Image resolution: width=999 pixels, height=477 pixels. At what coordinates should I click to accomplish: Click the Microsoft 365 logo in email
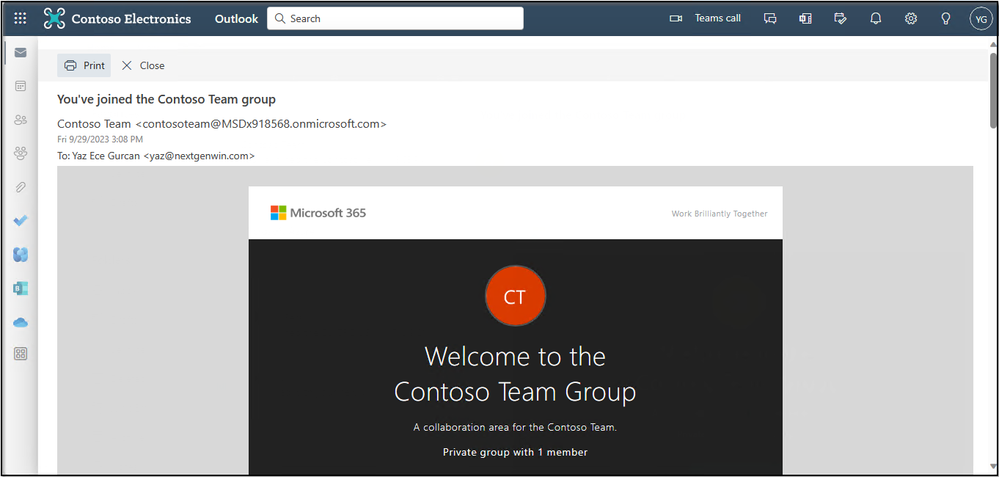point(318,213)
